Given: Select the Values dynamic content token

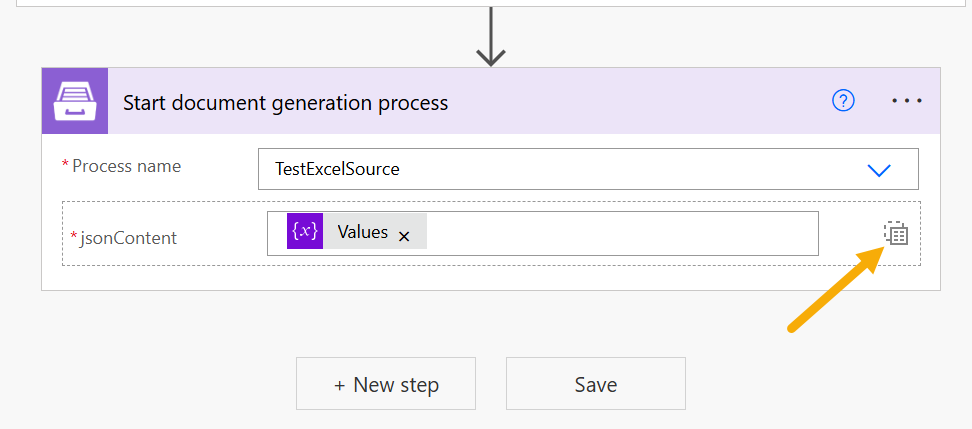Looking at the screenshot, I should pos(362,232).
